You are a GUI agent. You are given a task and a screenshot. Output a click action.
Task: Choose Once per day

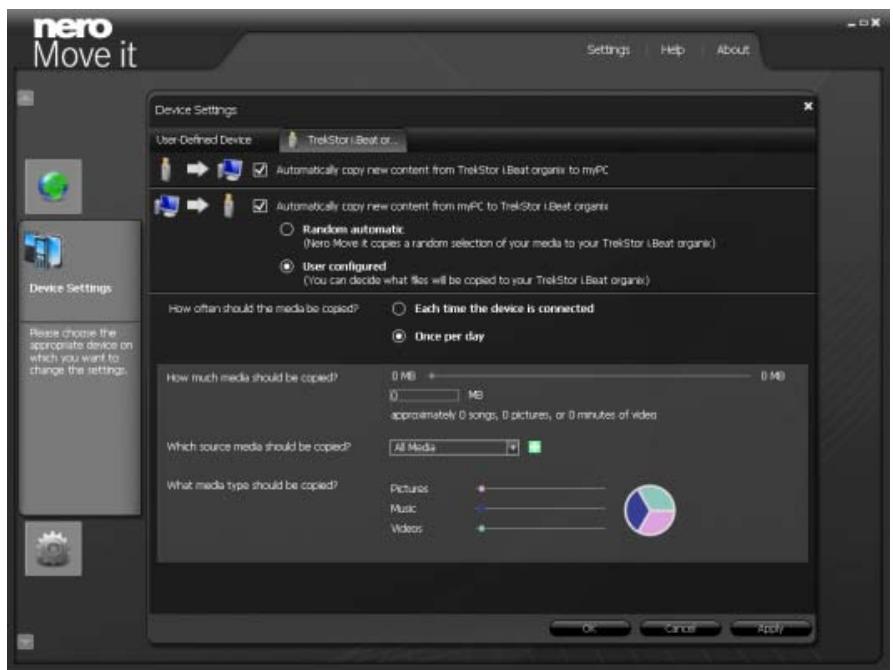pyautogui.click(x=399, y=336)
